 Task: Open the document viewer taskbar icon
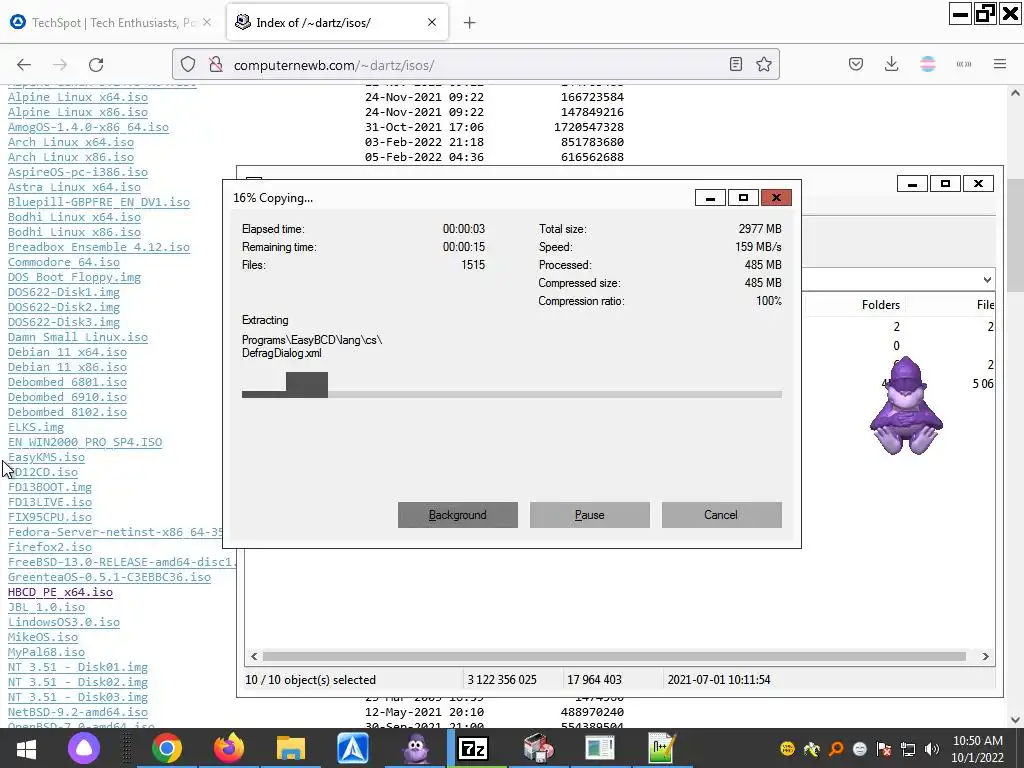pyautogui.click(x=600, y=748)
